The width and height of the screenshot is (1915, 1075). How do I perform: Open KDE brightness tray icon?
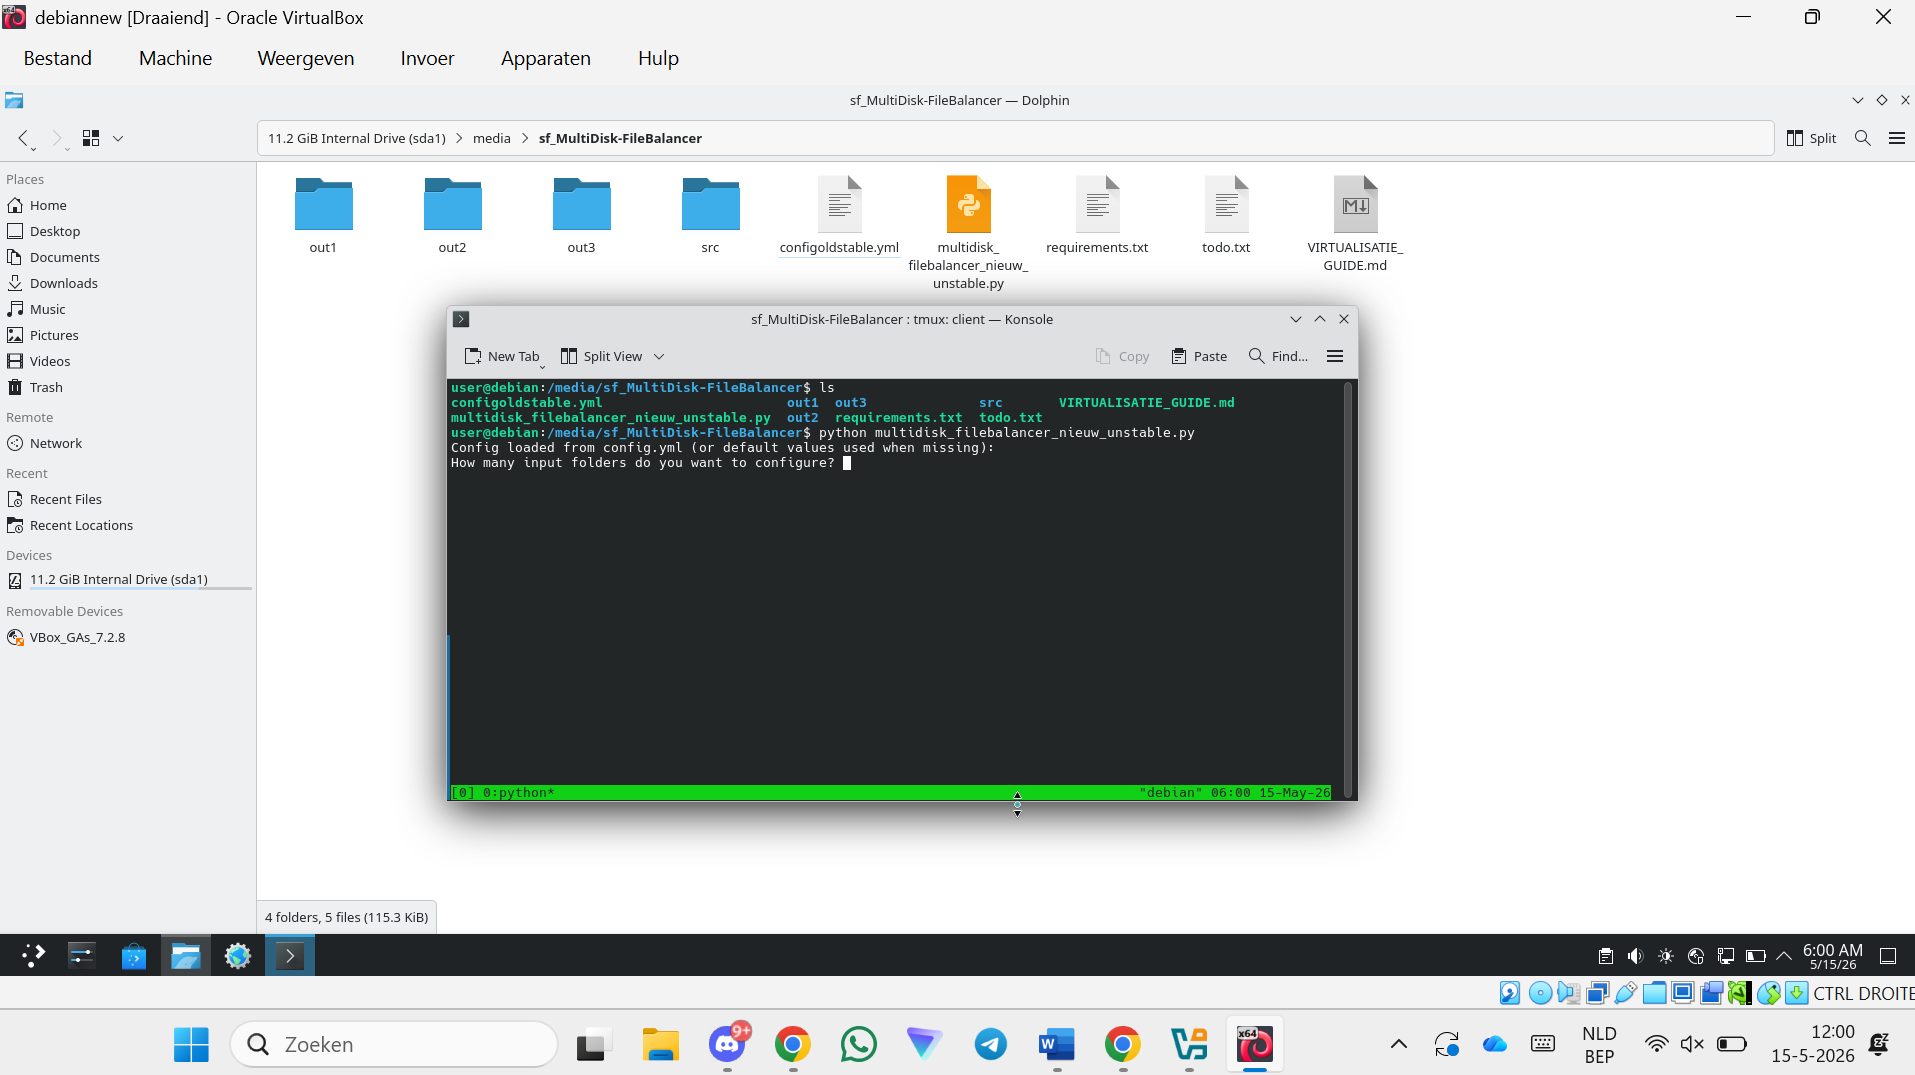tap(1665, 956)
